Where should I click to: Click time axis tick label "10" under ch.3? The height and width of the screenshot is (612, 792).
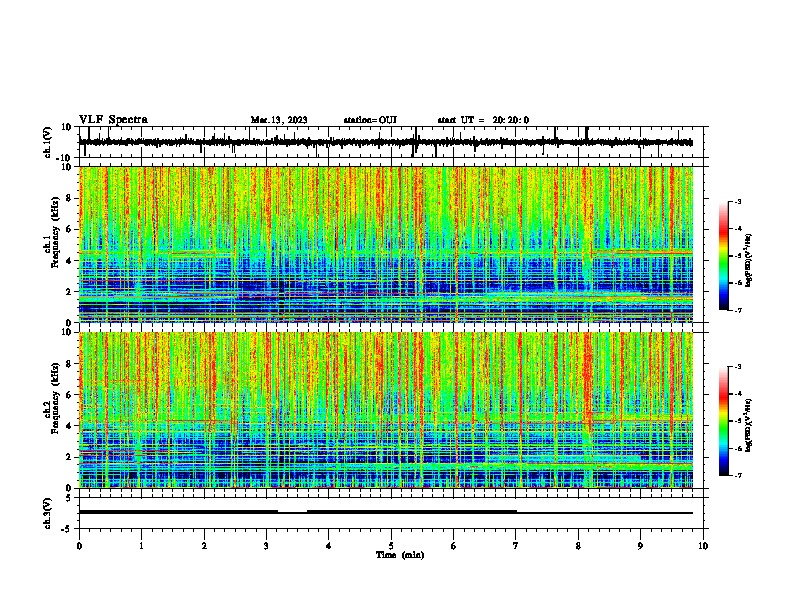(x=703, y=546)
